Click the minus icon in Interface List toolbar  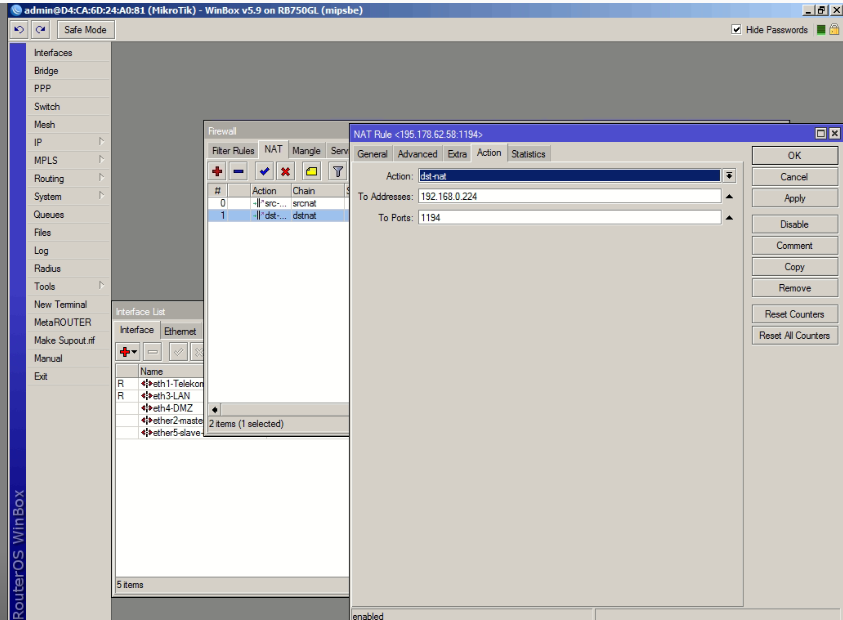click(153, 352)
